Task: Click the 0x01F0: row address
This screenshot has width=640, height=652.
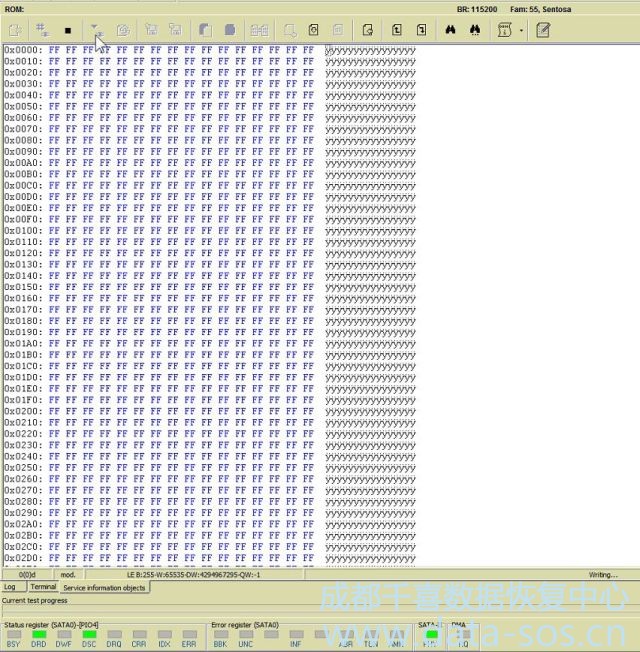Action: click(x=23, y=400)
